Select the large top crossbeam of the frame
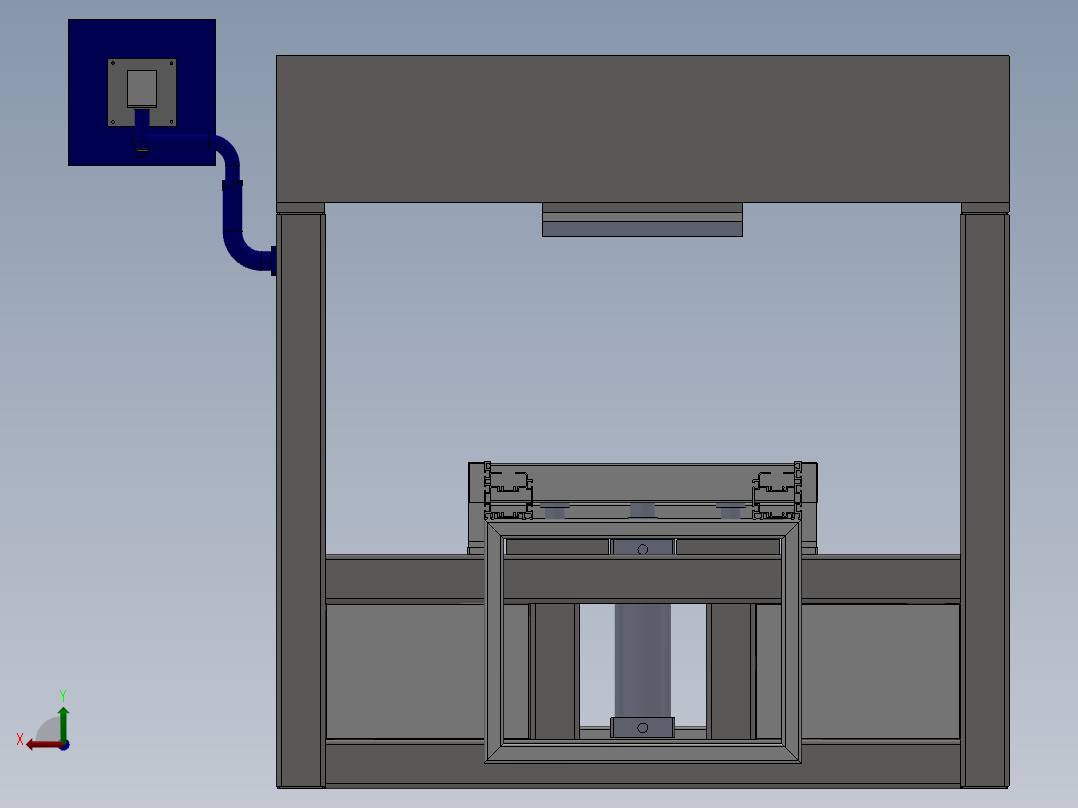1078x808 pixels. click(x=643, y=129)
